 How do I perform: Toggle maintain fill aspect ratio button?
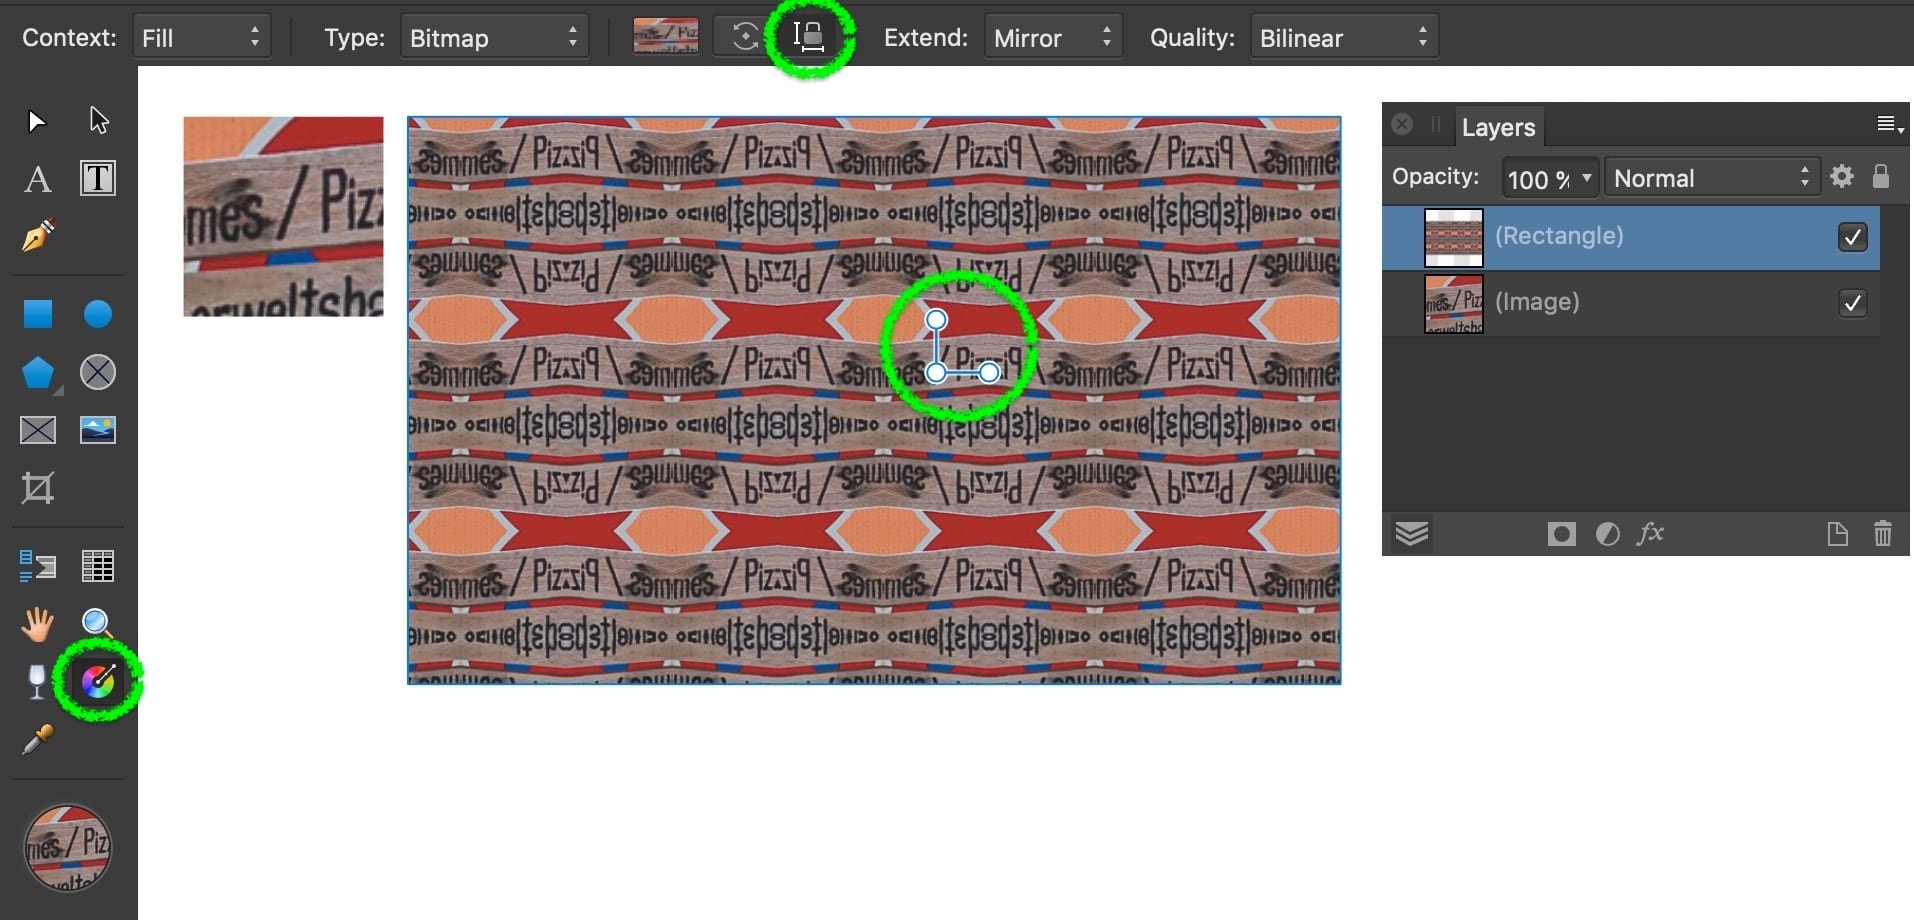809,37
